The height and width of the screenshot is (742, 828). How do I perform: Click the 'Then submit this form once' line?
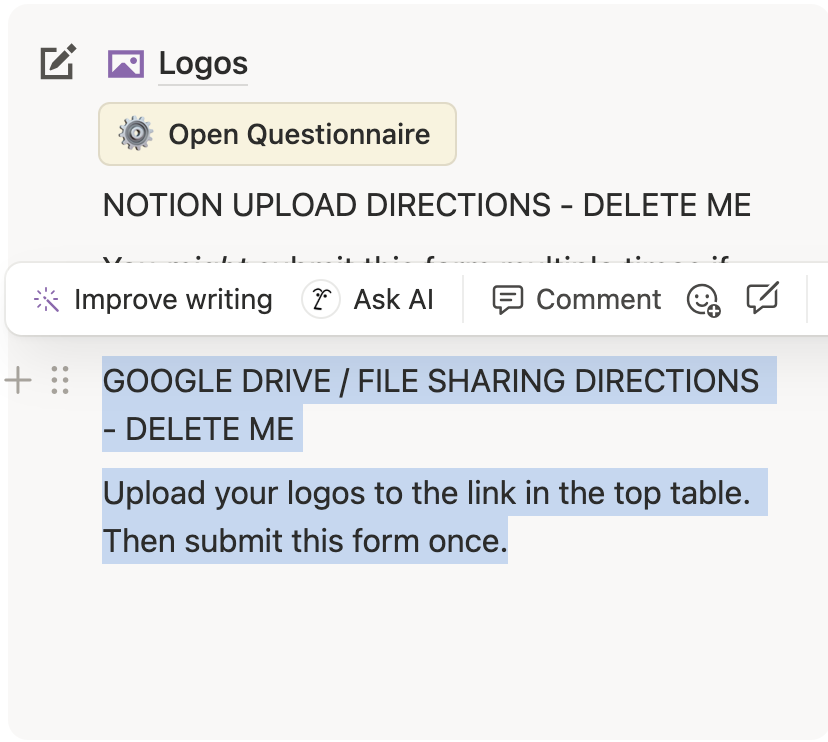(305, 541)
